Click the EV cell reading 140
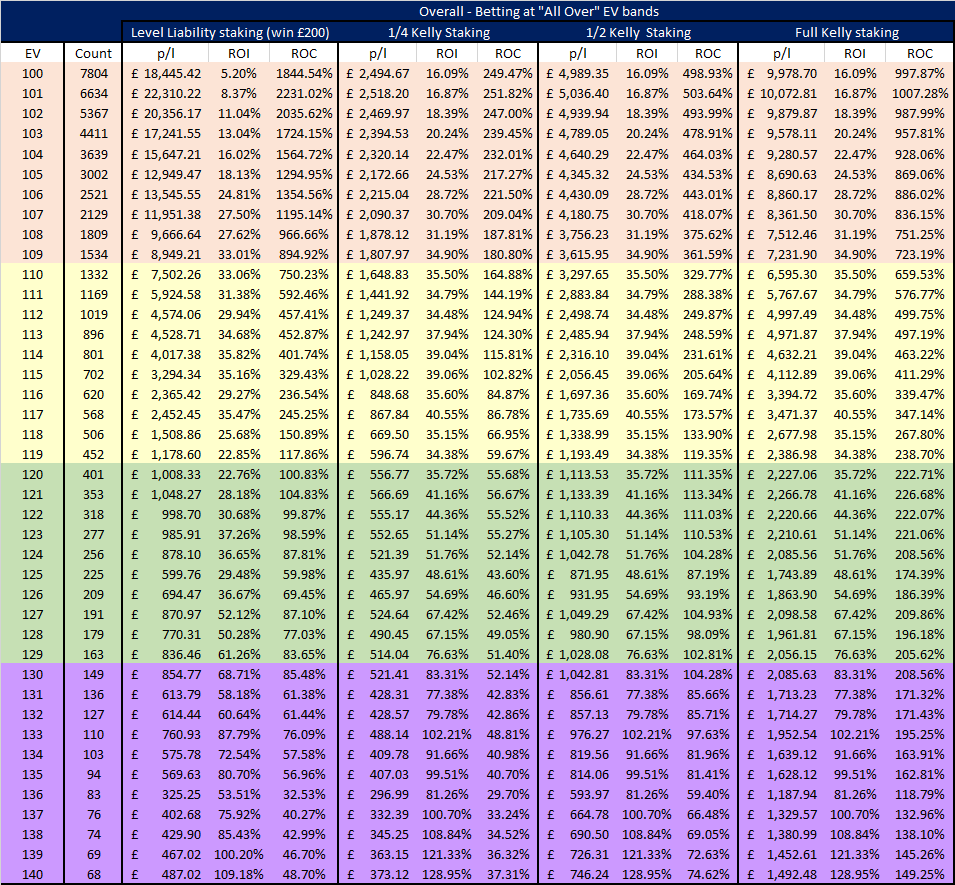This screenshot has height=885, width=955. tap(32, 876)
